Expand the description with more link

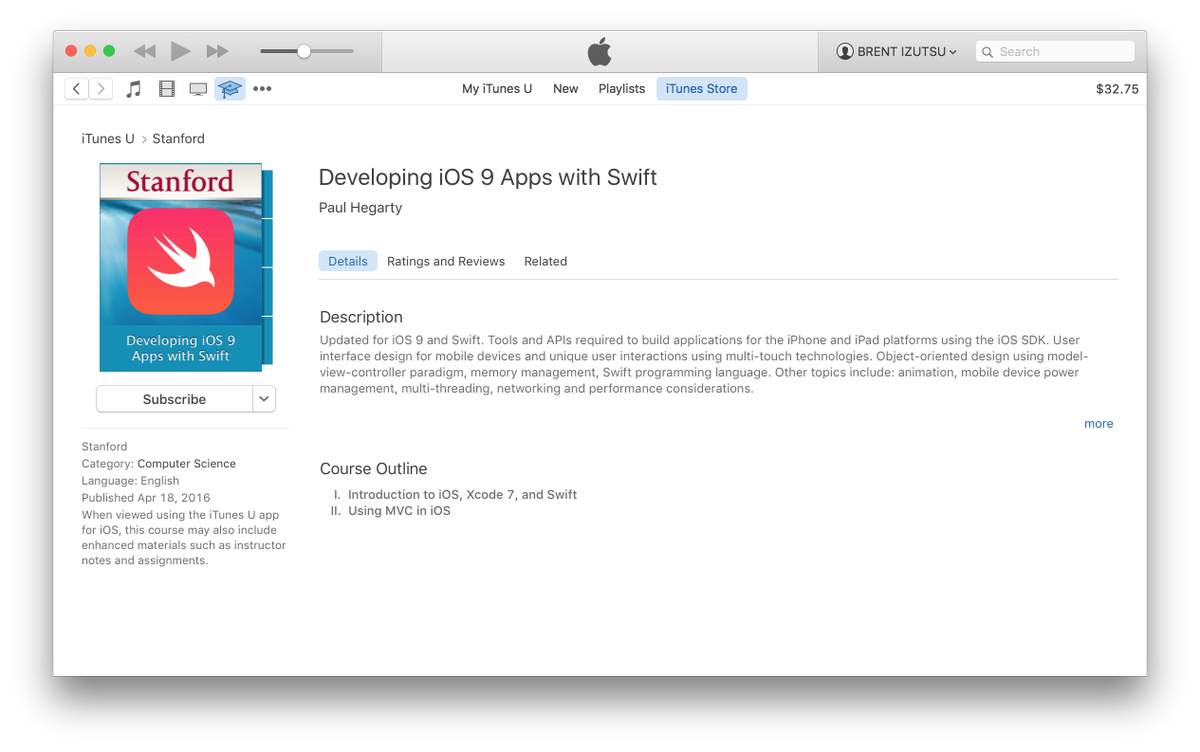1098,424
